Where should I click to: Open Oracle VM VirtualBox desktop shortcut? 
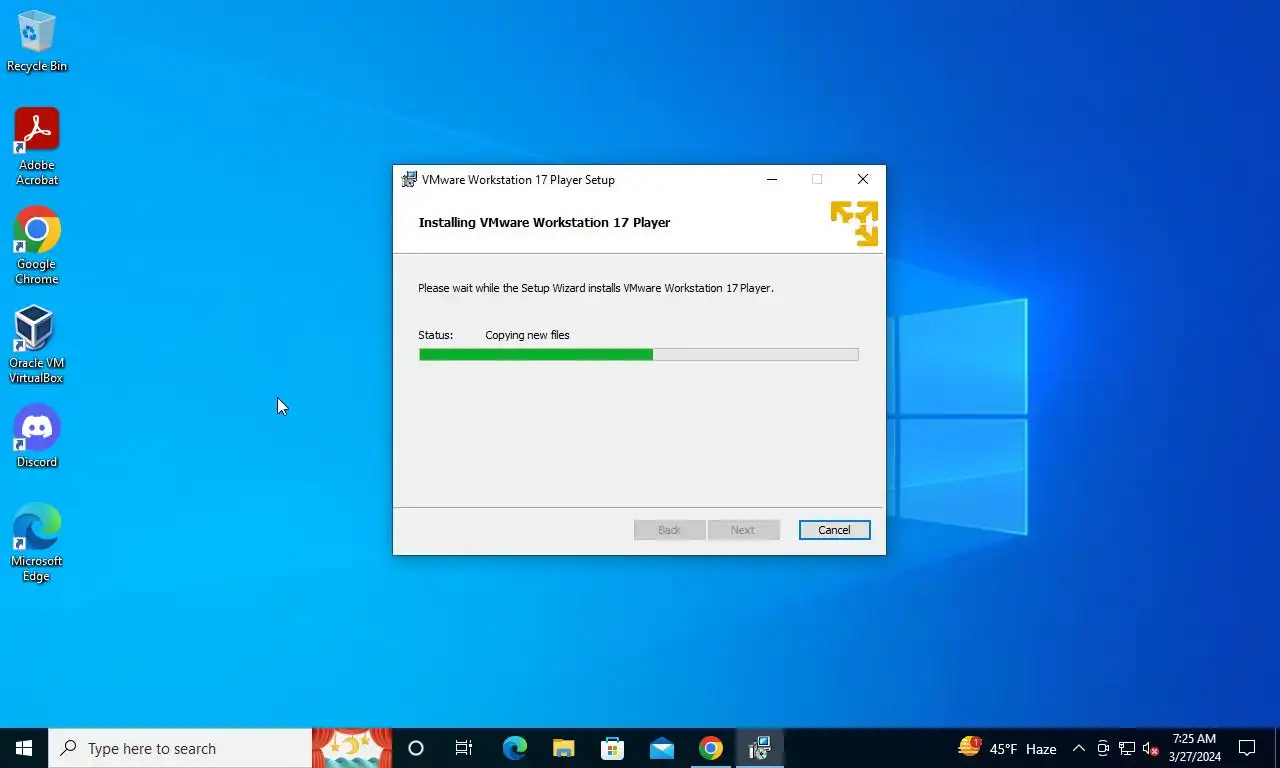click(x=36, y=345)
